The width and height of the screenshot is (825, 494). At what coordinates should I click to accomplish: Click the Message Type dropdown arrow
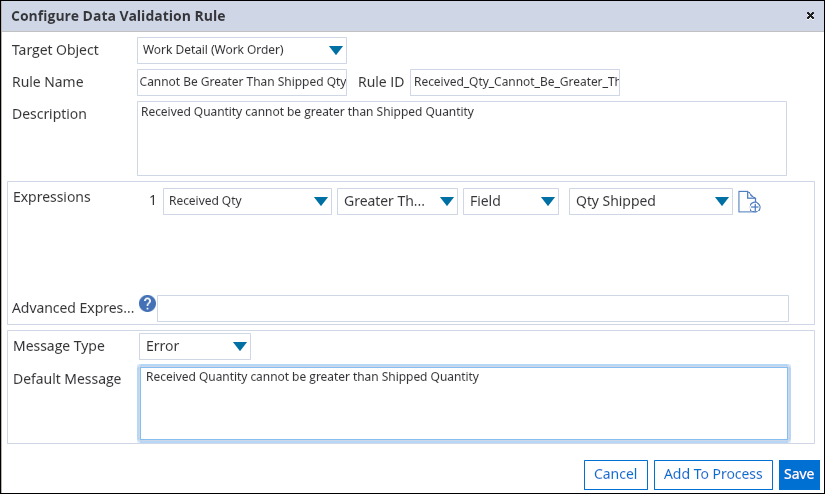pos(240,346)
